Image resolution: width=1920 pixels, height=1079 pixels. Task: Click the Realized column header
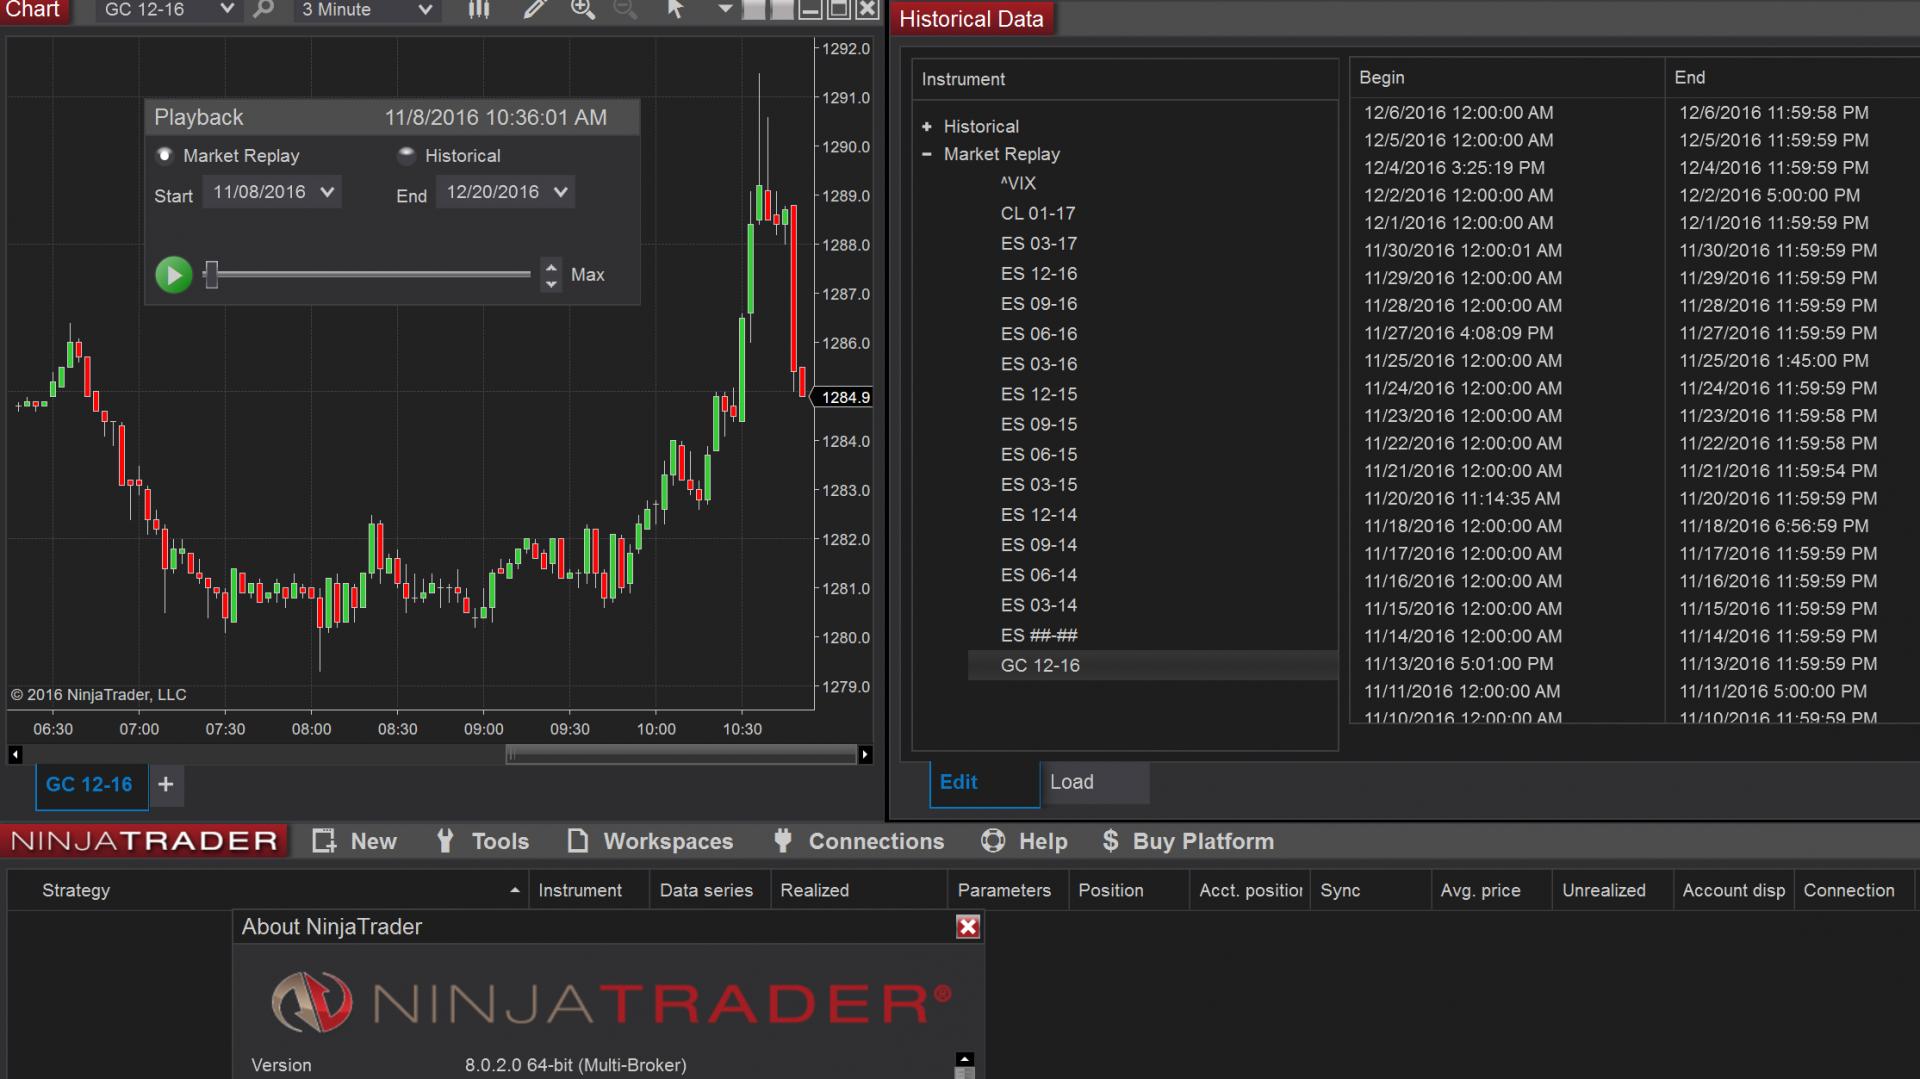(859, 890)
